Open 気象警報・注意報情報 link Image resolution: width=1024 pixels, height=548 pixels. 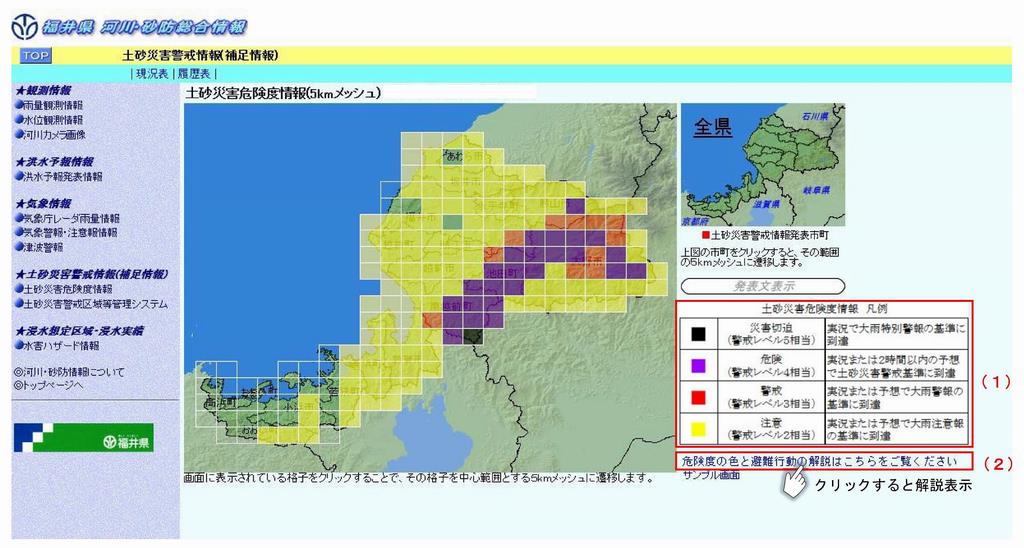70,233
